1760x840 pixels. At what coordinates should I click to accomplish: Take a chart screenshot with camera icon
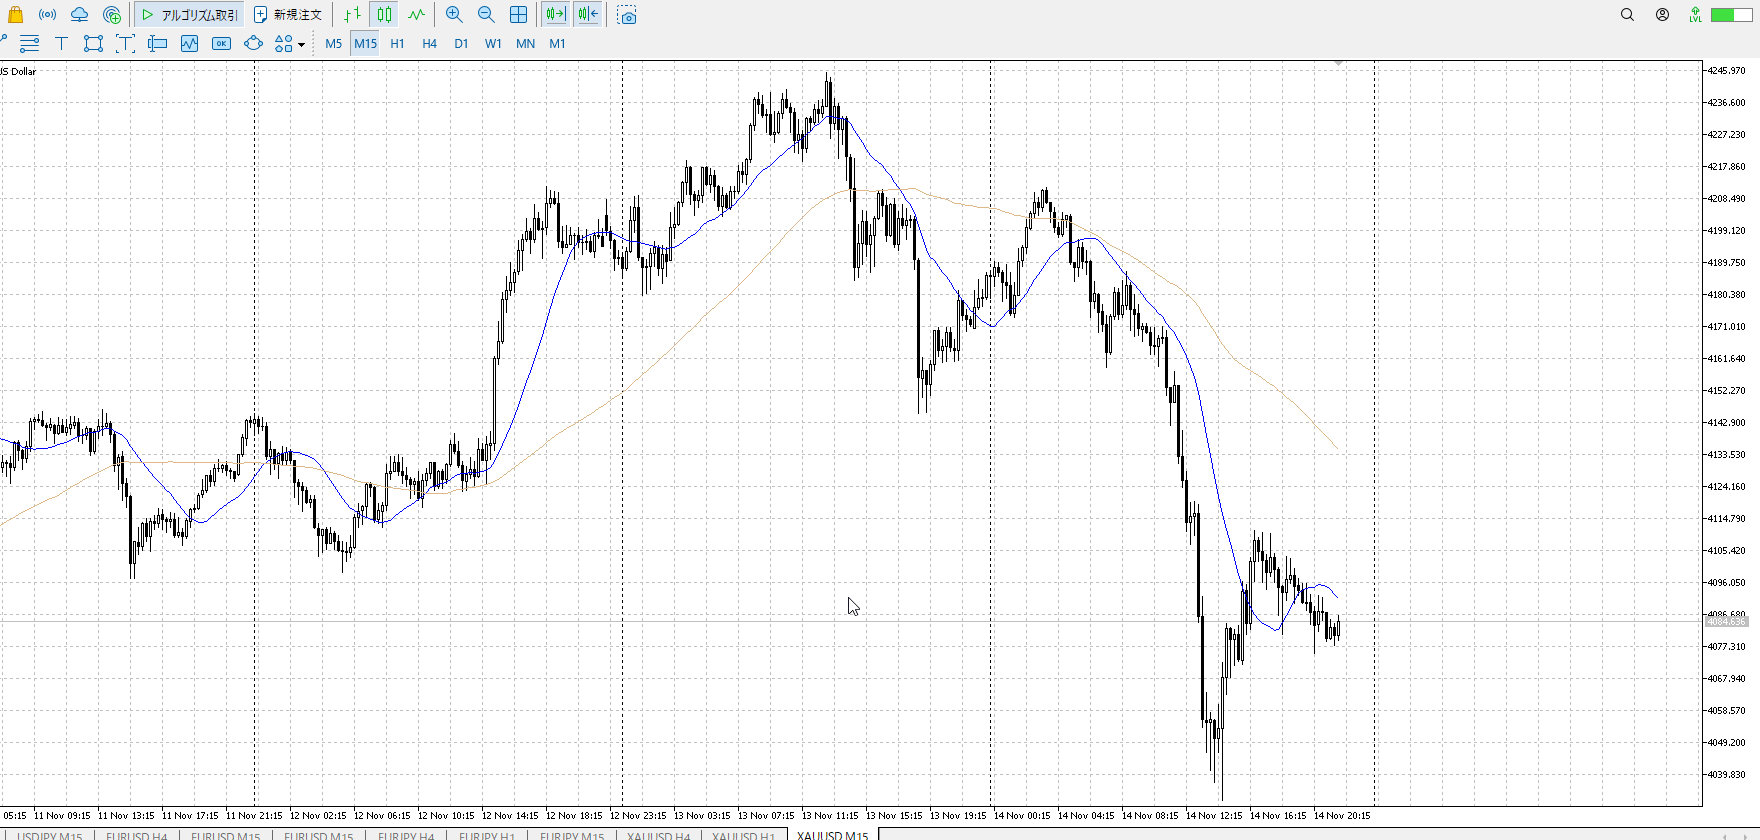(x=627, y=15)
